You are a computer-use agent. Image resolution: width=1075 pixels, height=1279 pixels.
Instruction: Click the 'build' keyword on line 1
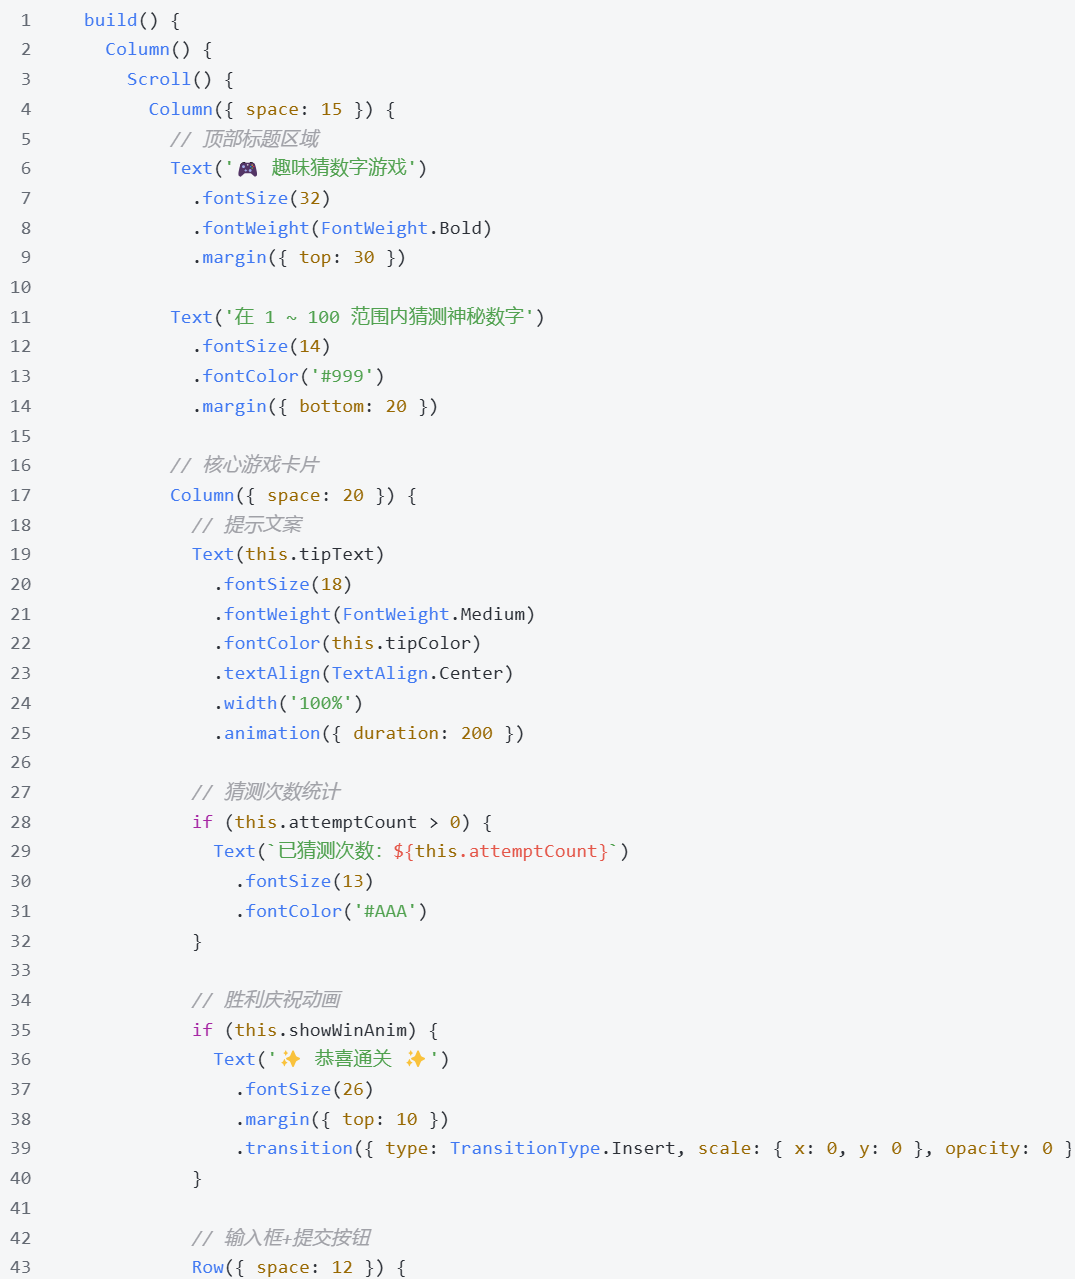[111, 20]
